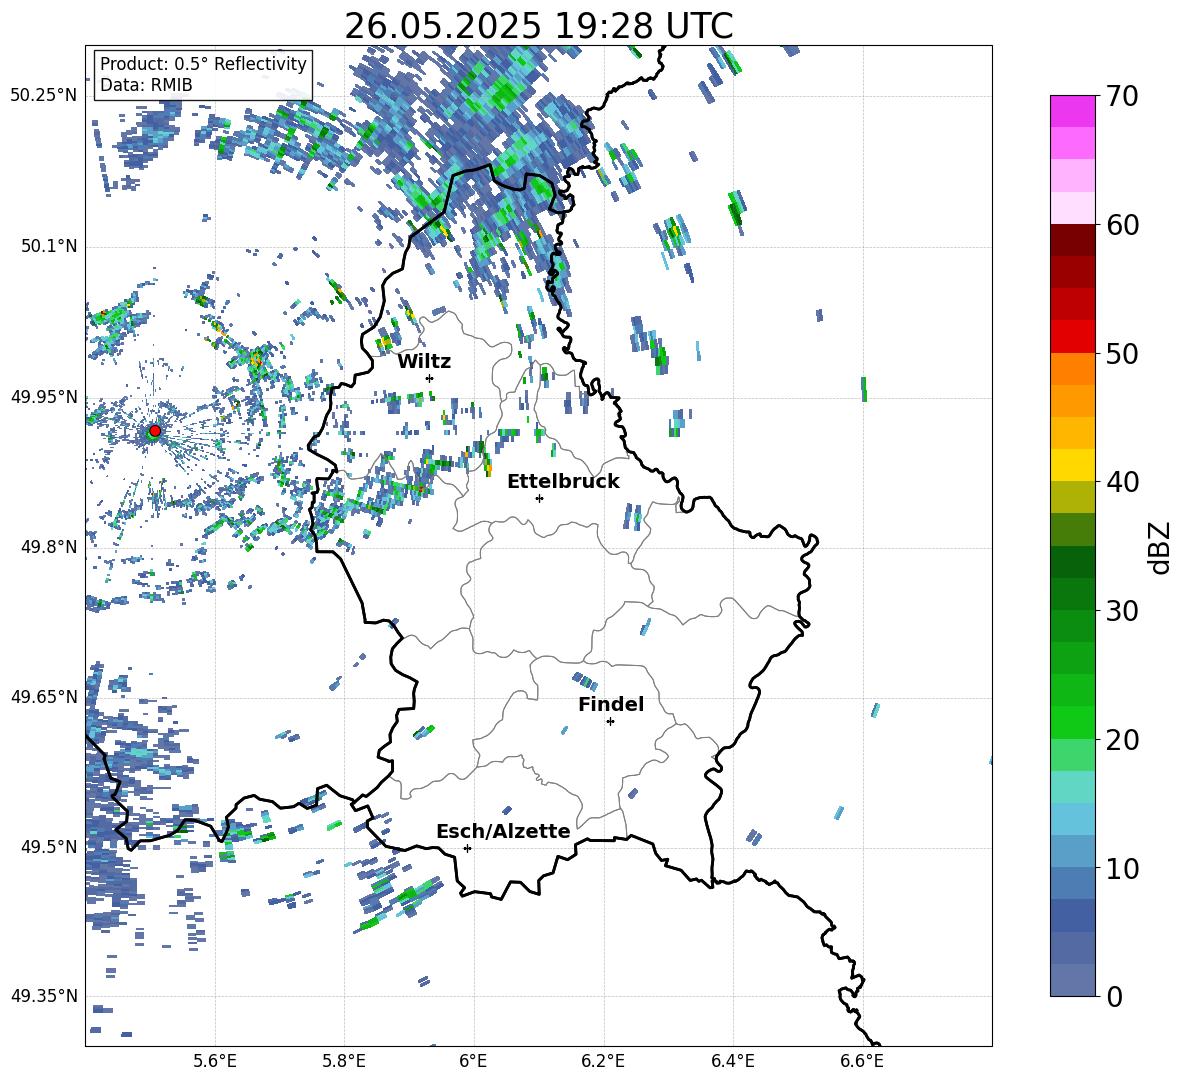Click the colorbar 50 tick label
The height and width of the screenshot is (1081, 1184).
click(1122, 353)
